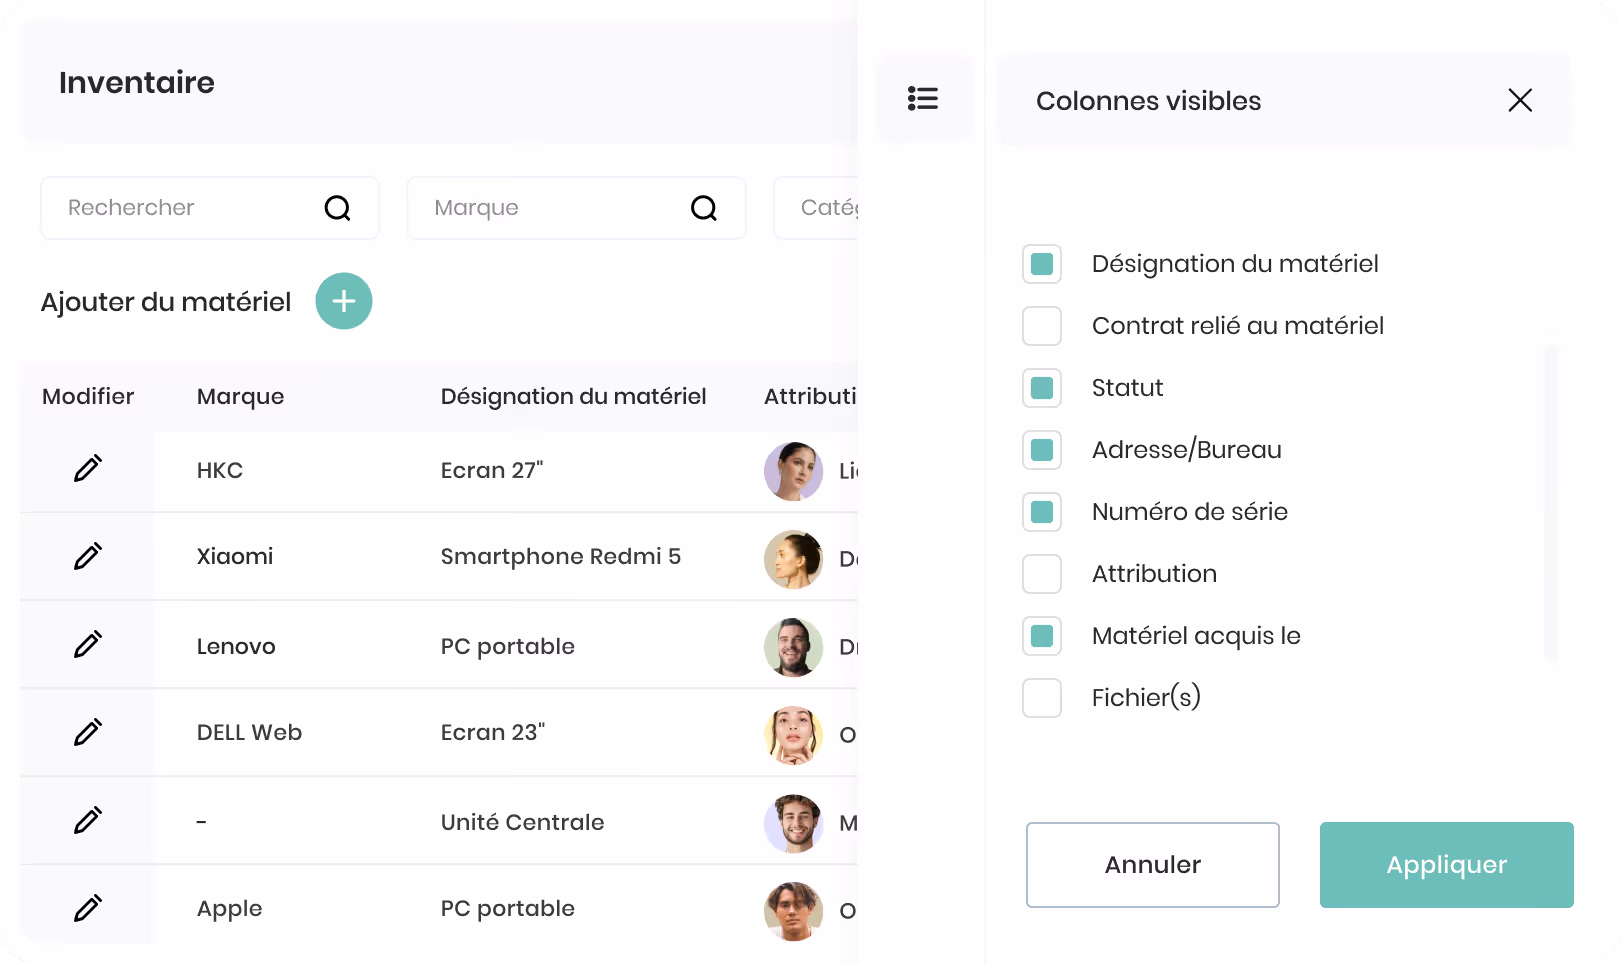Click the Ajouter du matériel label
Image resolution: width=1622 pixels, height=964 pixels.
166,302
